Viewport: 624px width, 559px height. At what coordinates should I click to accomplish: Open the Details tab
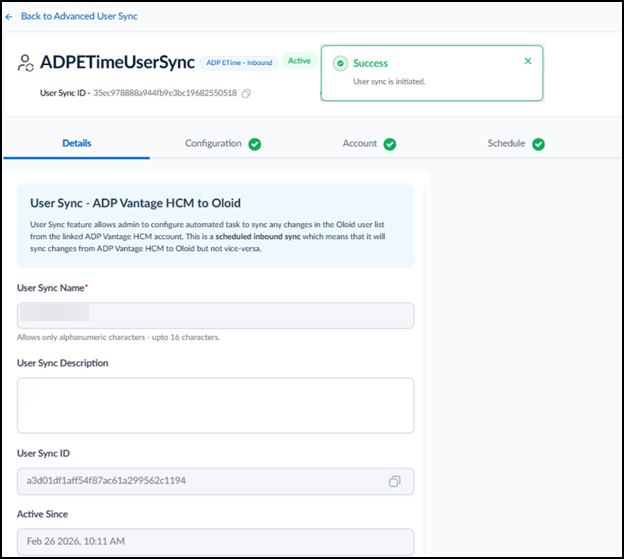pos(77,143)
